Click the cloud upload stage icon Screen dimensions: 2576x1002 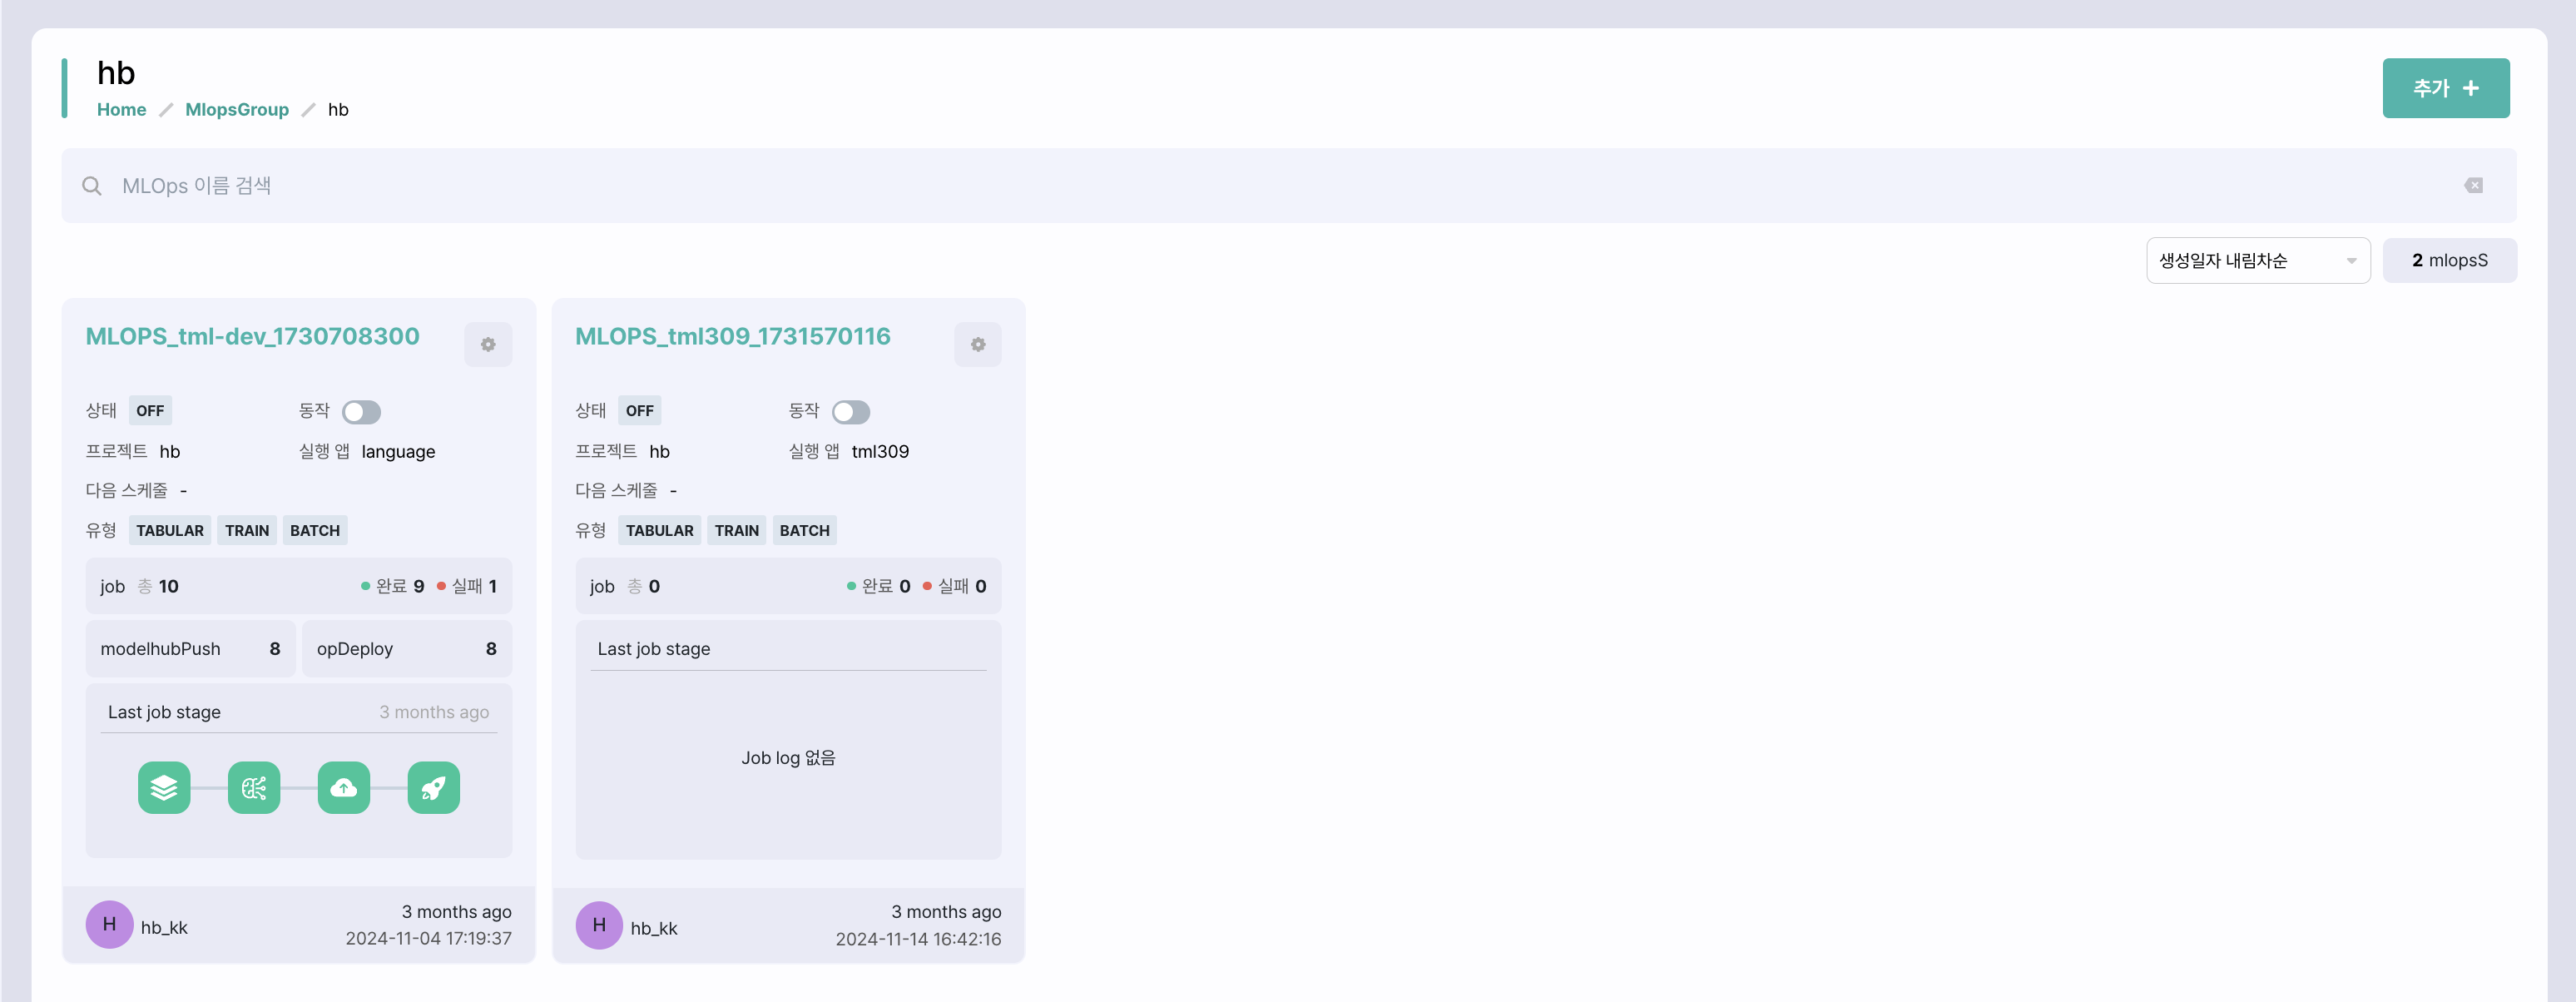[344, 788]
